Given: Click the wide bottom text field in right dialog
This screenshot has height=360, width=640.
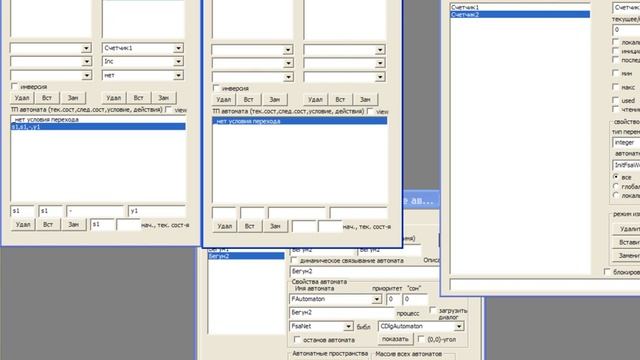Looking at the screenshot, I should (545, 284).
